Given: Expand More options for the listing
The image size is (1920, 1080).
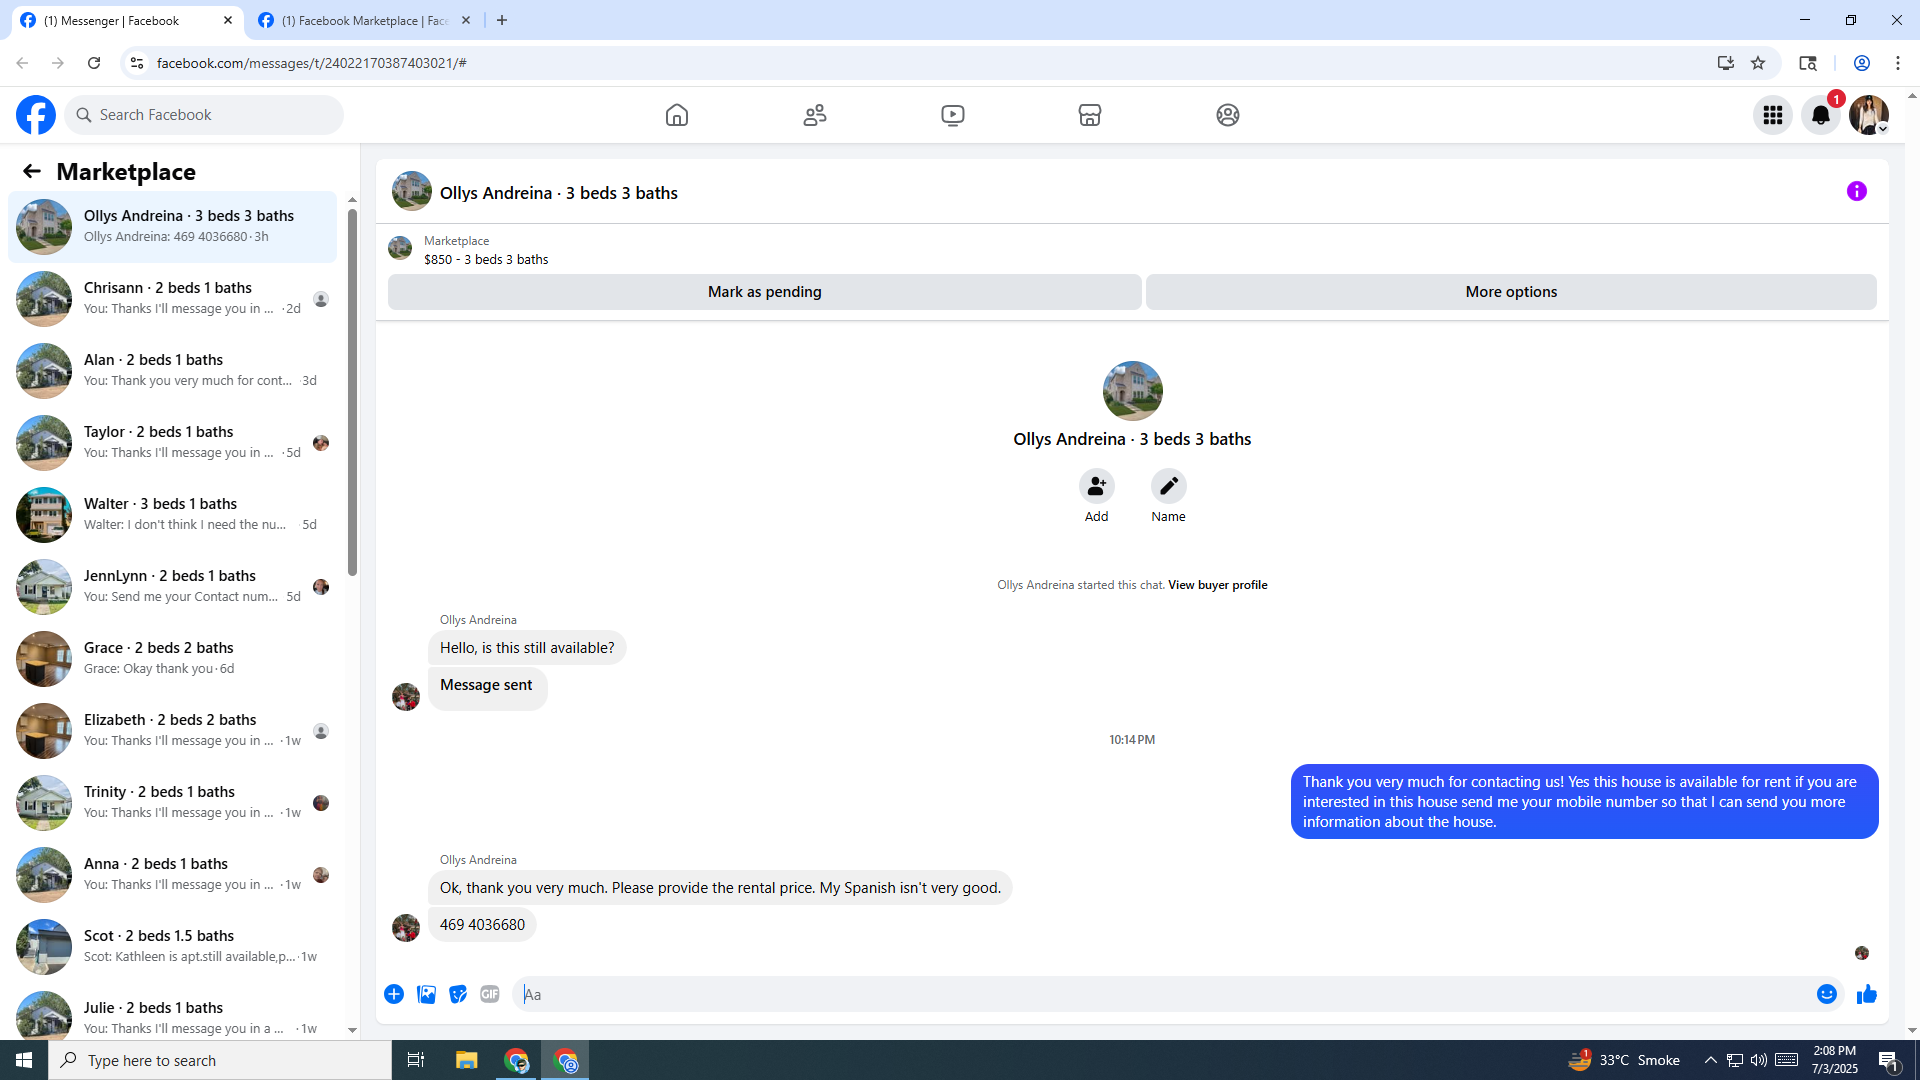Looking at the screenshot, I should pyautogui.click(x=1510, y=292).
